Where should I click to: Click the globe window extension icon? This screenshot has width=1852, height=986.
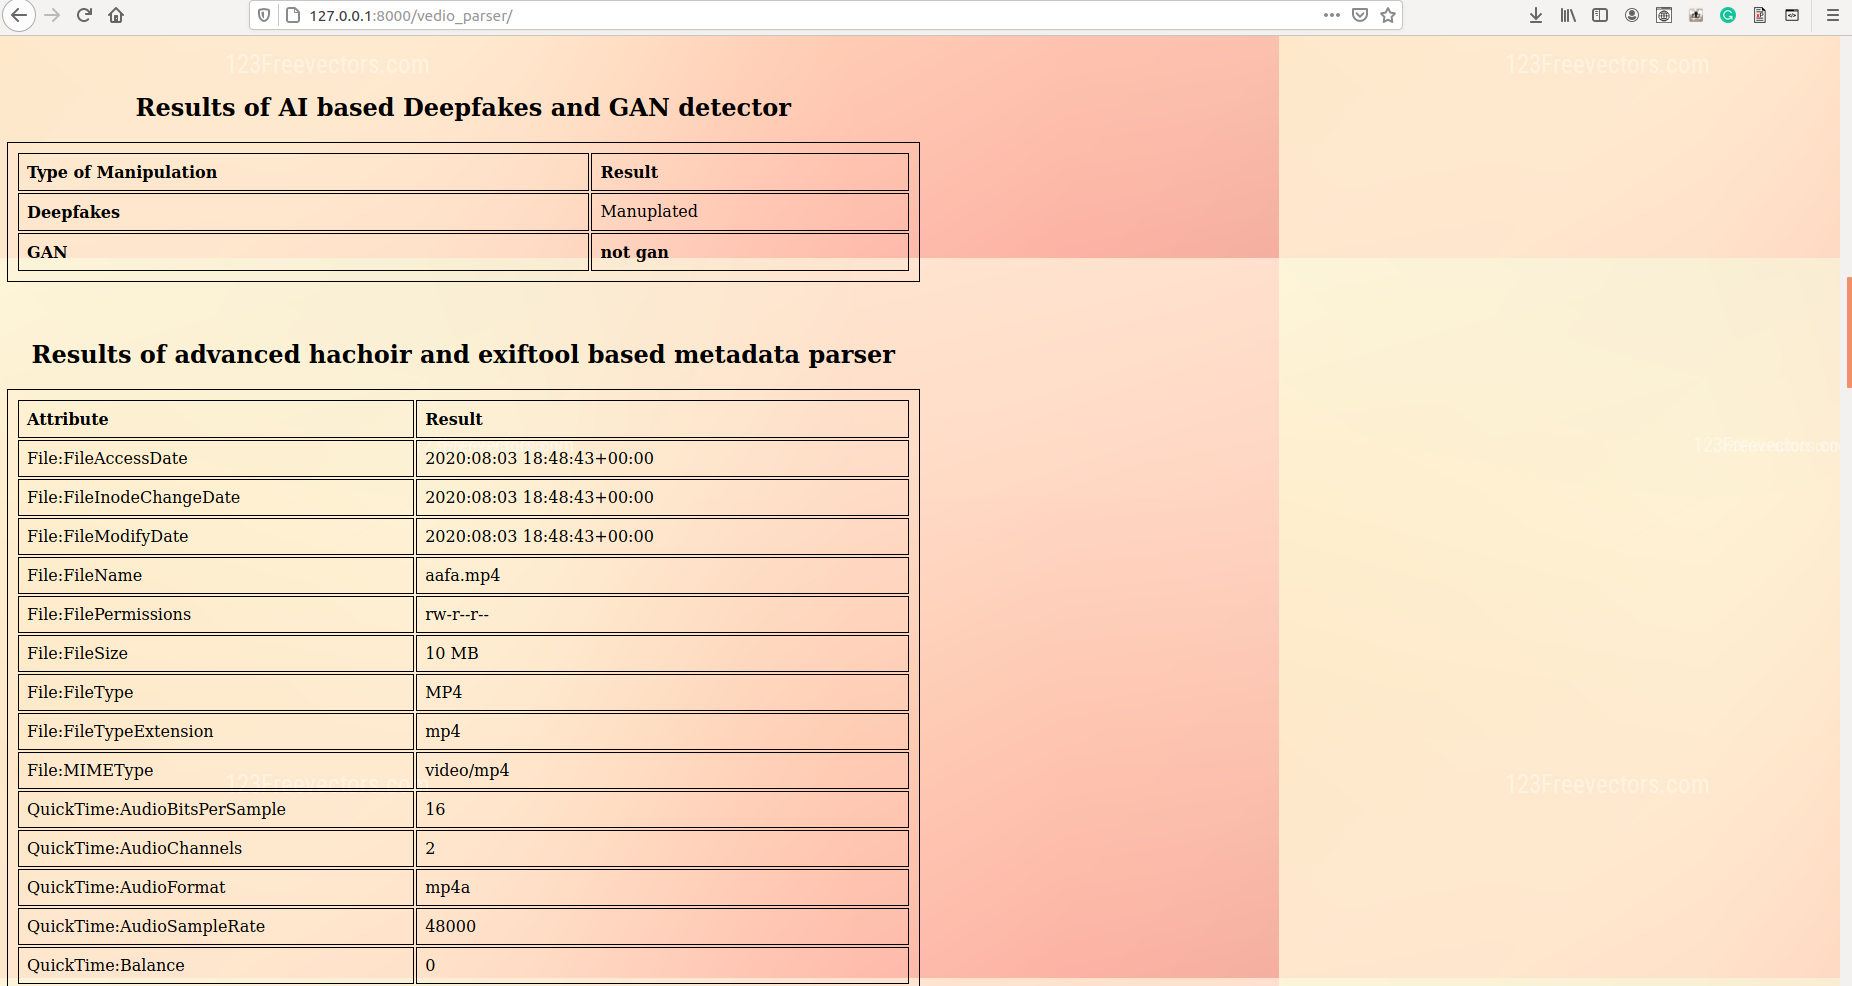pos(1664,15)
